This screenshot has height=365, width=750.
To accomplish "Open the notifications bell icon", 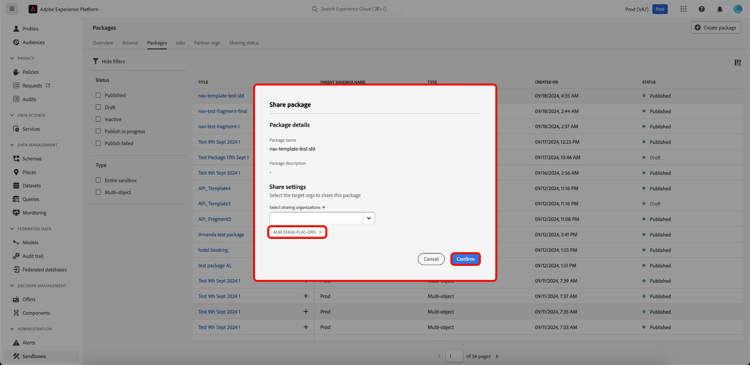I will [720, 9].
